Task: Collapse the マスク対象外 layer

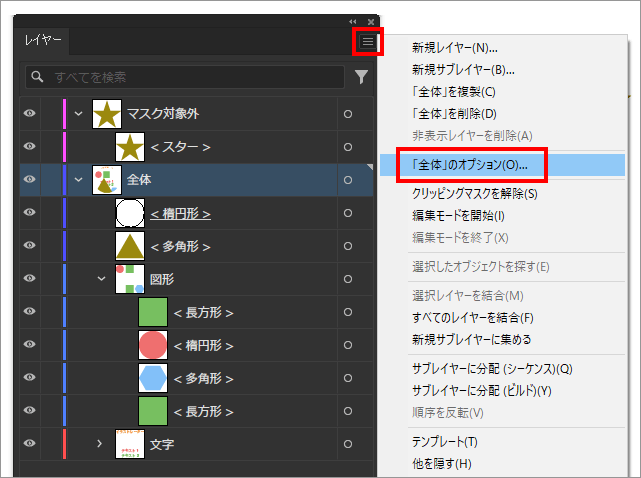Action: pos(78,114)
